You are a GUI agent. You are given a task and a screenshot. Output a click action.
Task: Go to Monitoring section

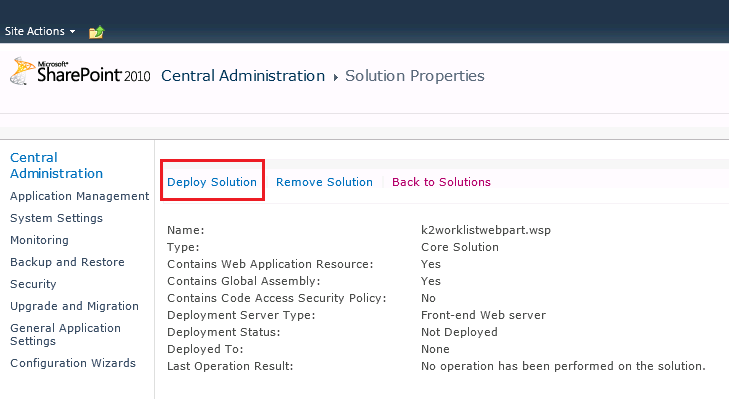[x=40, y=240]
